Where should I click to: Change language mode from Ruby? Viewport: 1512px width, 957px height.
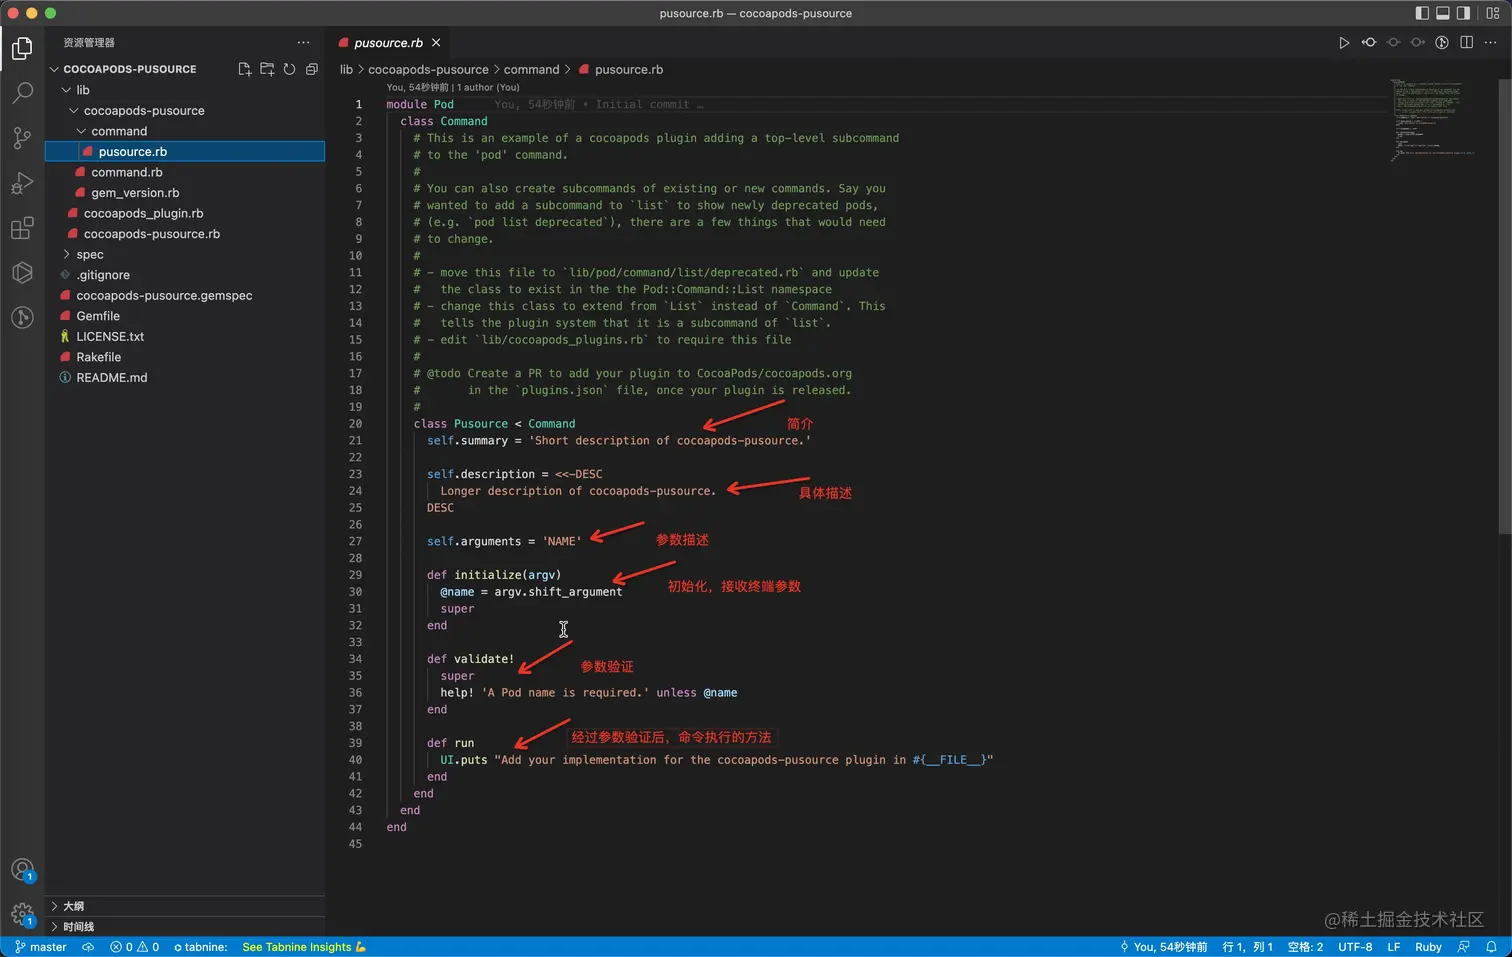point(1428,947)
